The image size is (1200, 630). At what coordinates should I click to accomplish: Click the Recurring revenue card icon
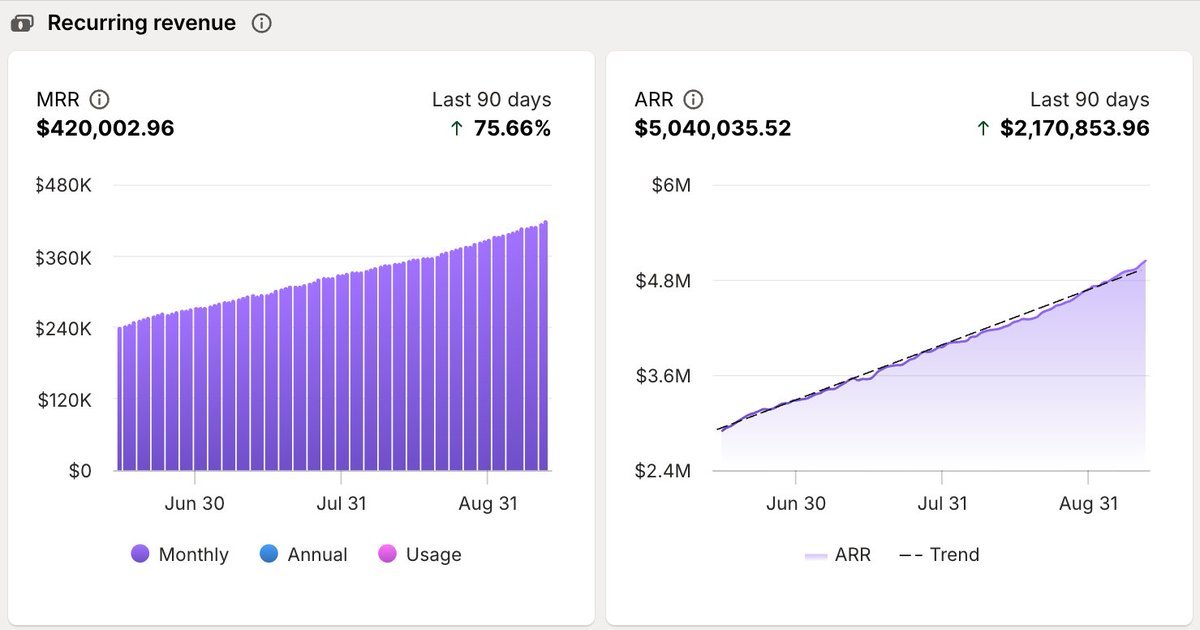pos(22,23)
